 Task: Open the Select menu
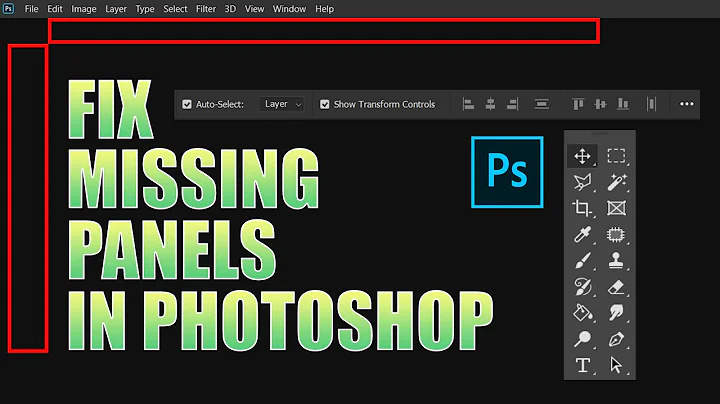(175, 9)
